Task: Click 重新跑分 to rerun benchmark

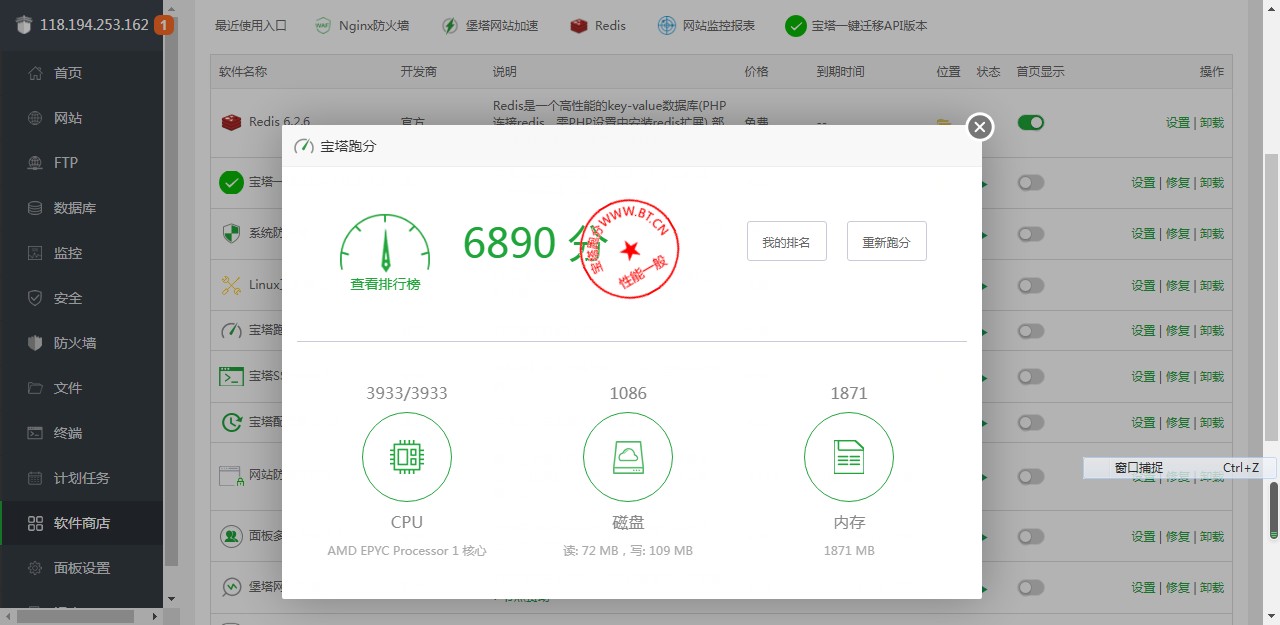Action: point(887,241)
